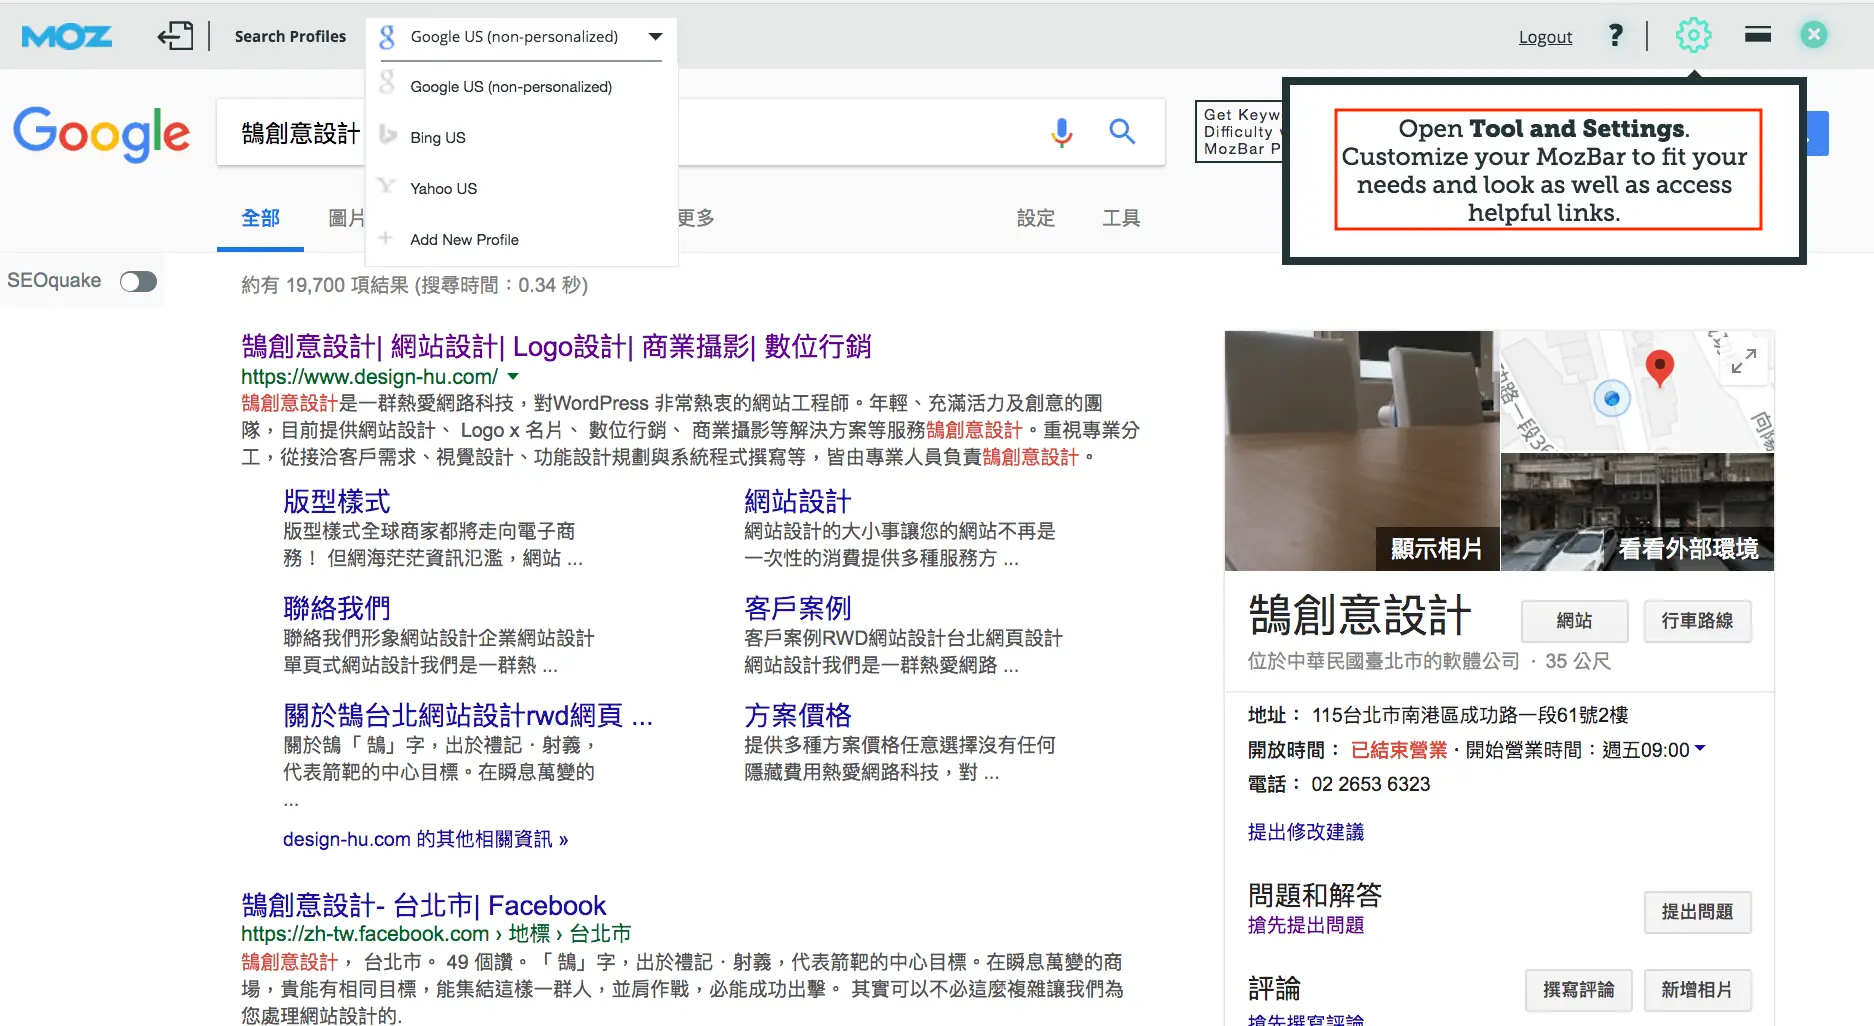Open the 方案價格 sitelink

click(797, 715)
